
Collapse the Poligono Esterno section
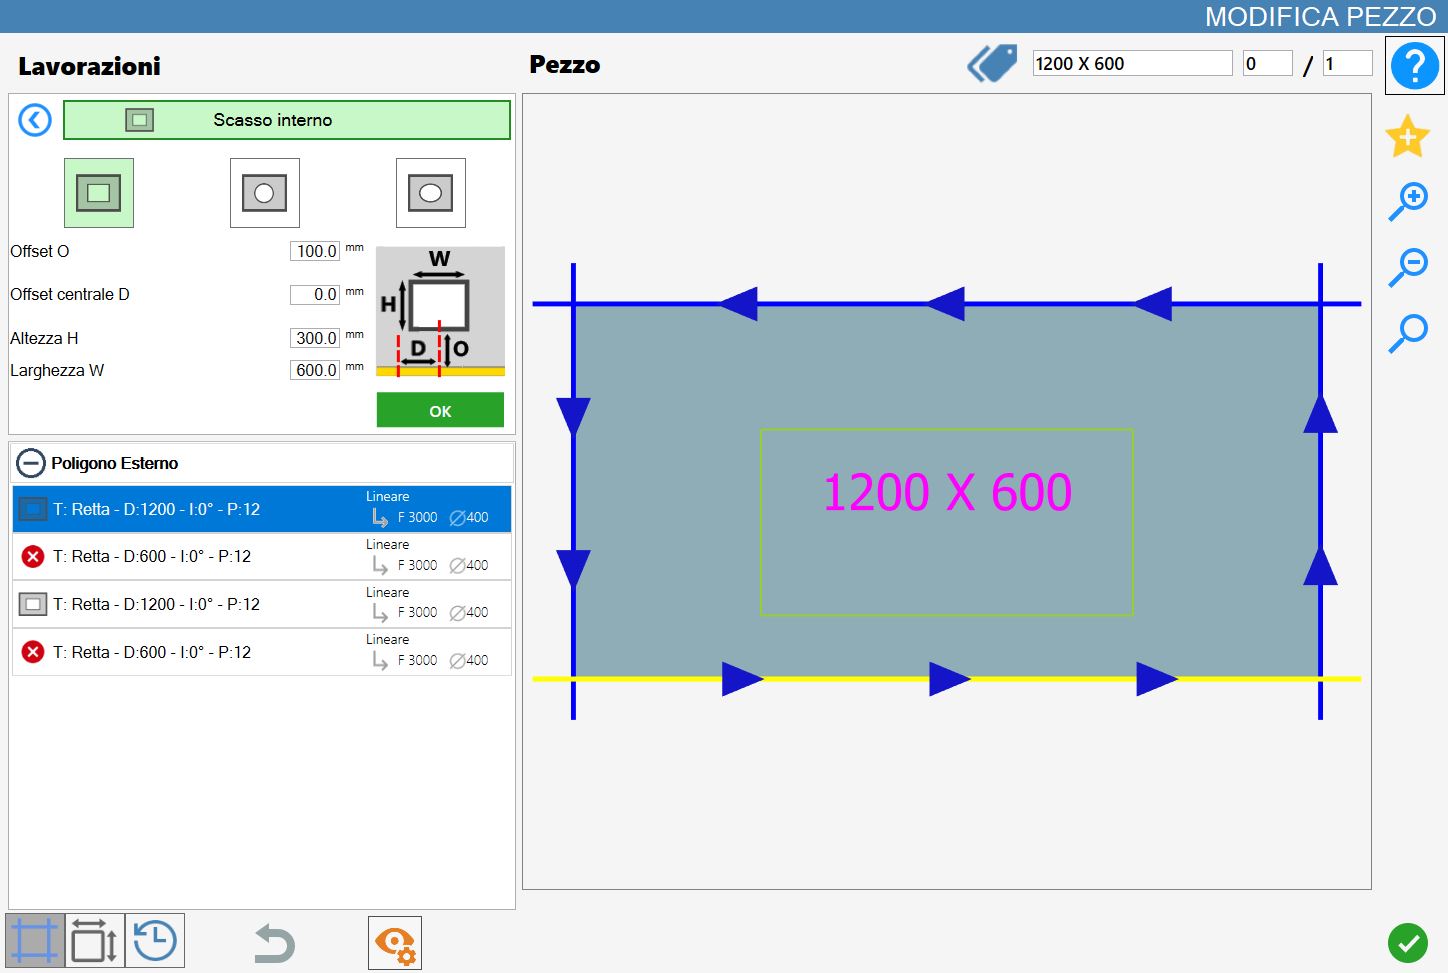coord(32,463)
